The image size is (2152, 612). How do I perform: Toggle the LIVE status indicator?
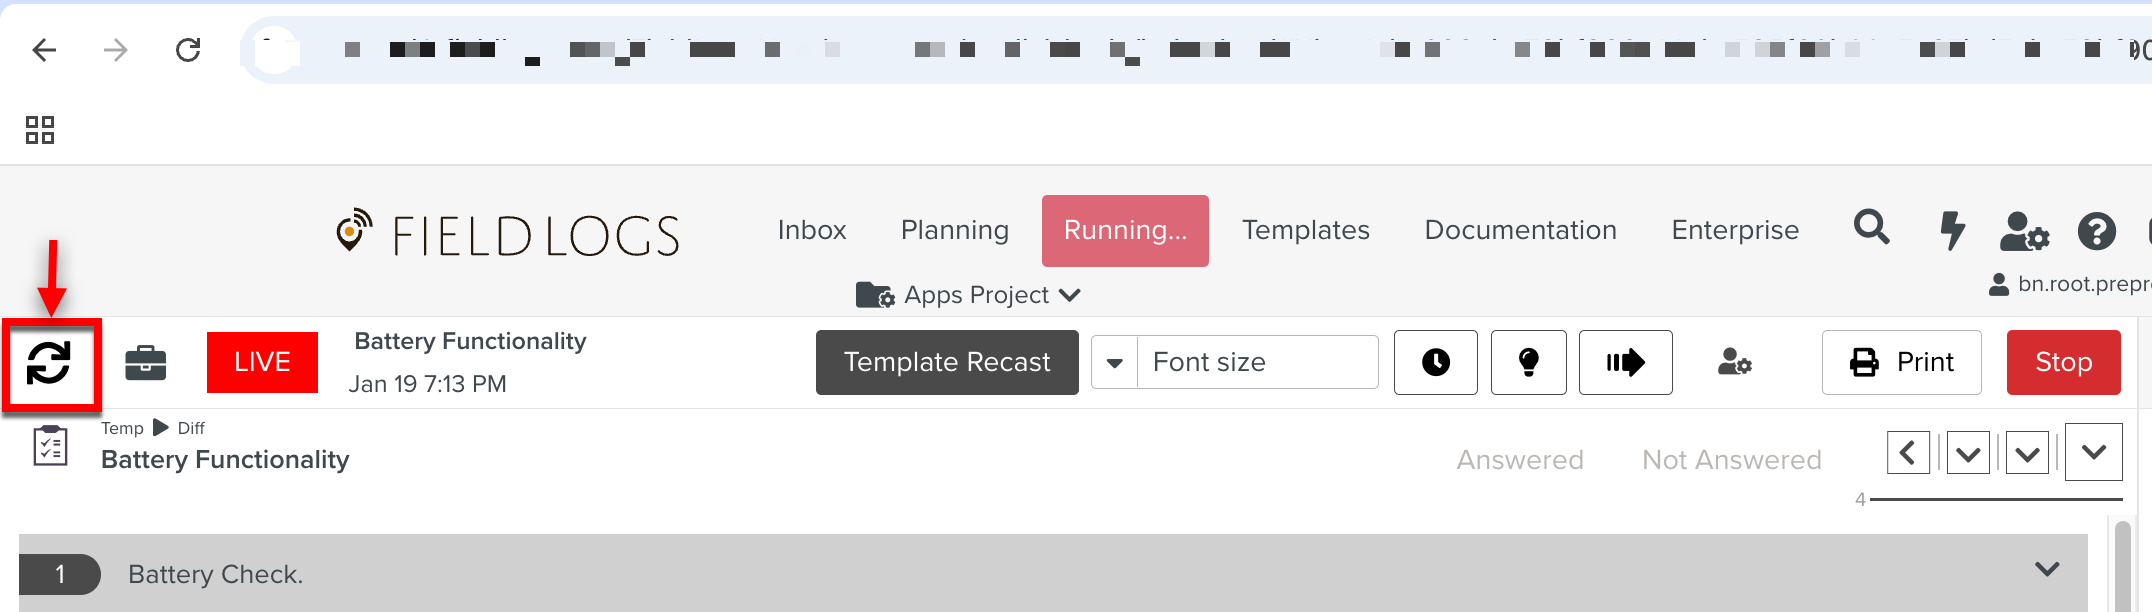[x=262, y=362]
